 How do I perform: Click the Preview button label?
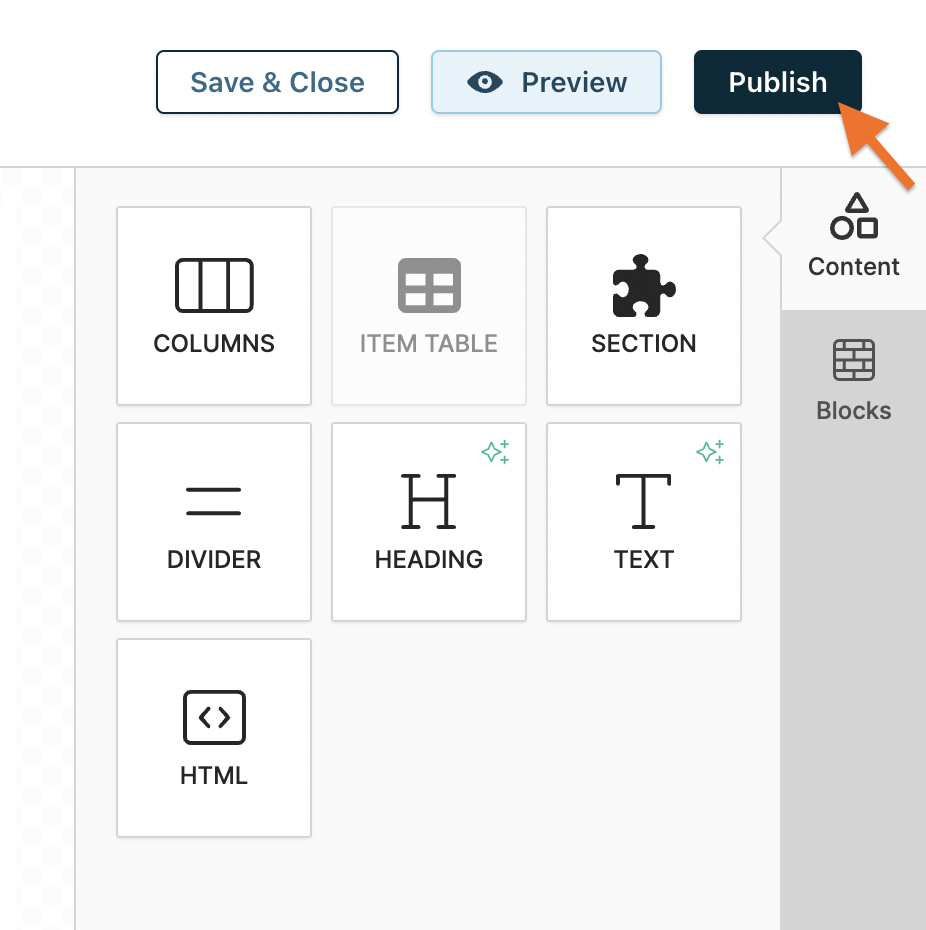click(x=574, y=82)
